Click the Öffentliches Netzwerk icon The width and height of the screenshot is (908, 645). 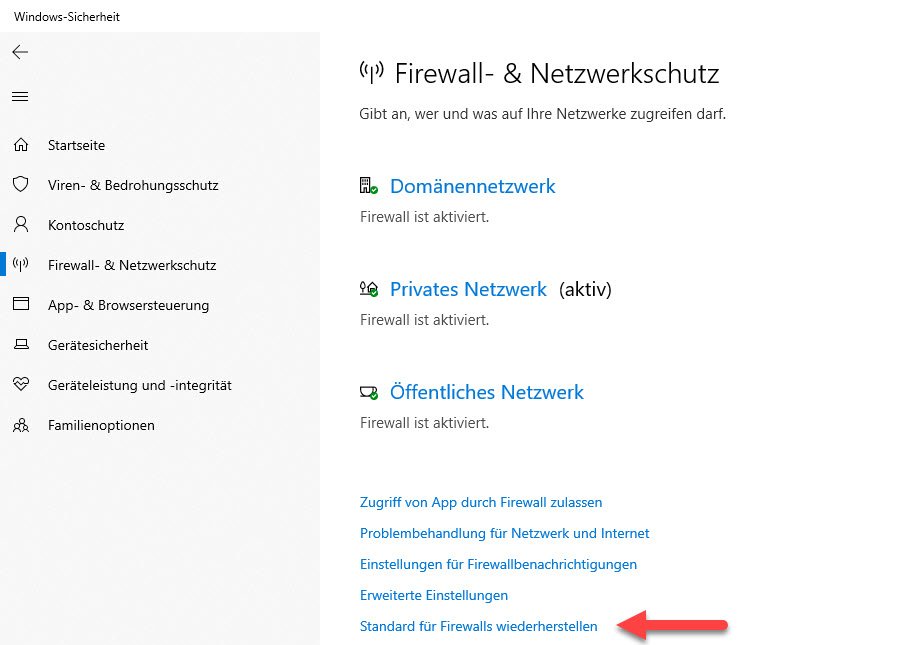click(368, 392)
